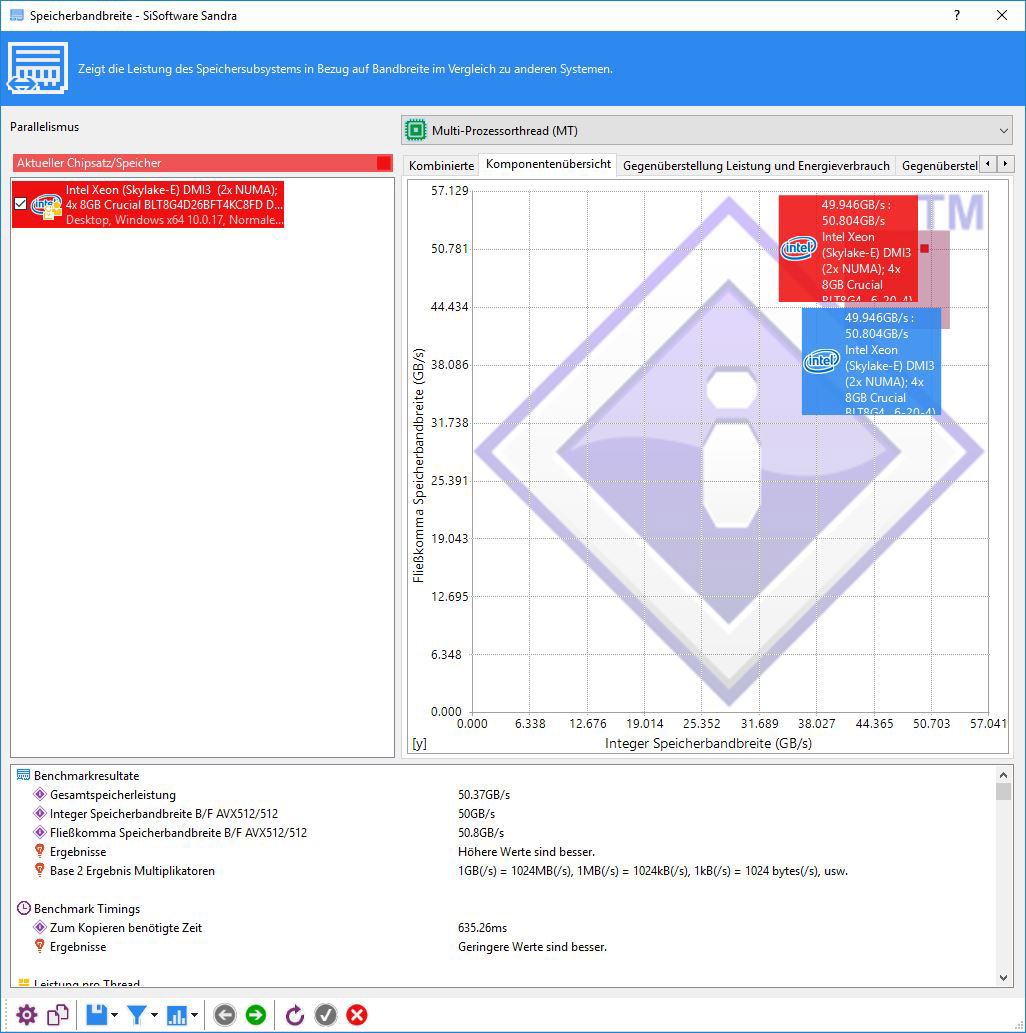Click the results scrollbar up arrow

click(1003, 775)
